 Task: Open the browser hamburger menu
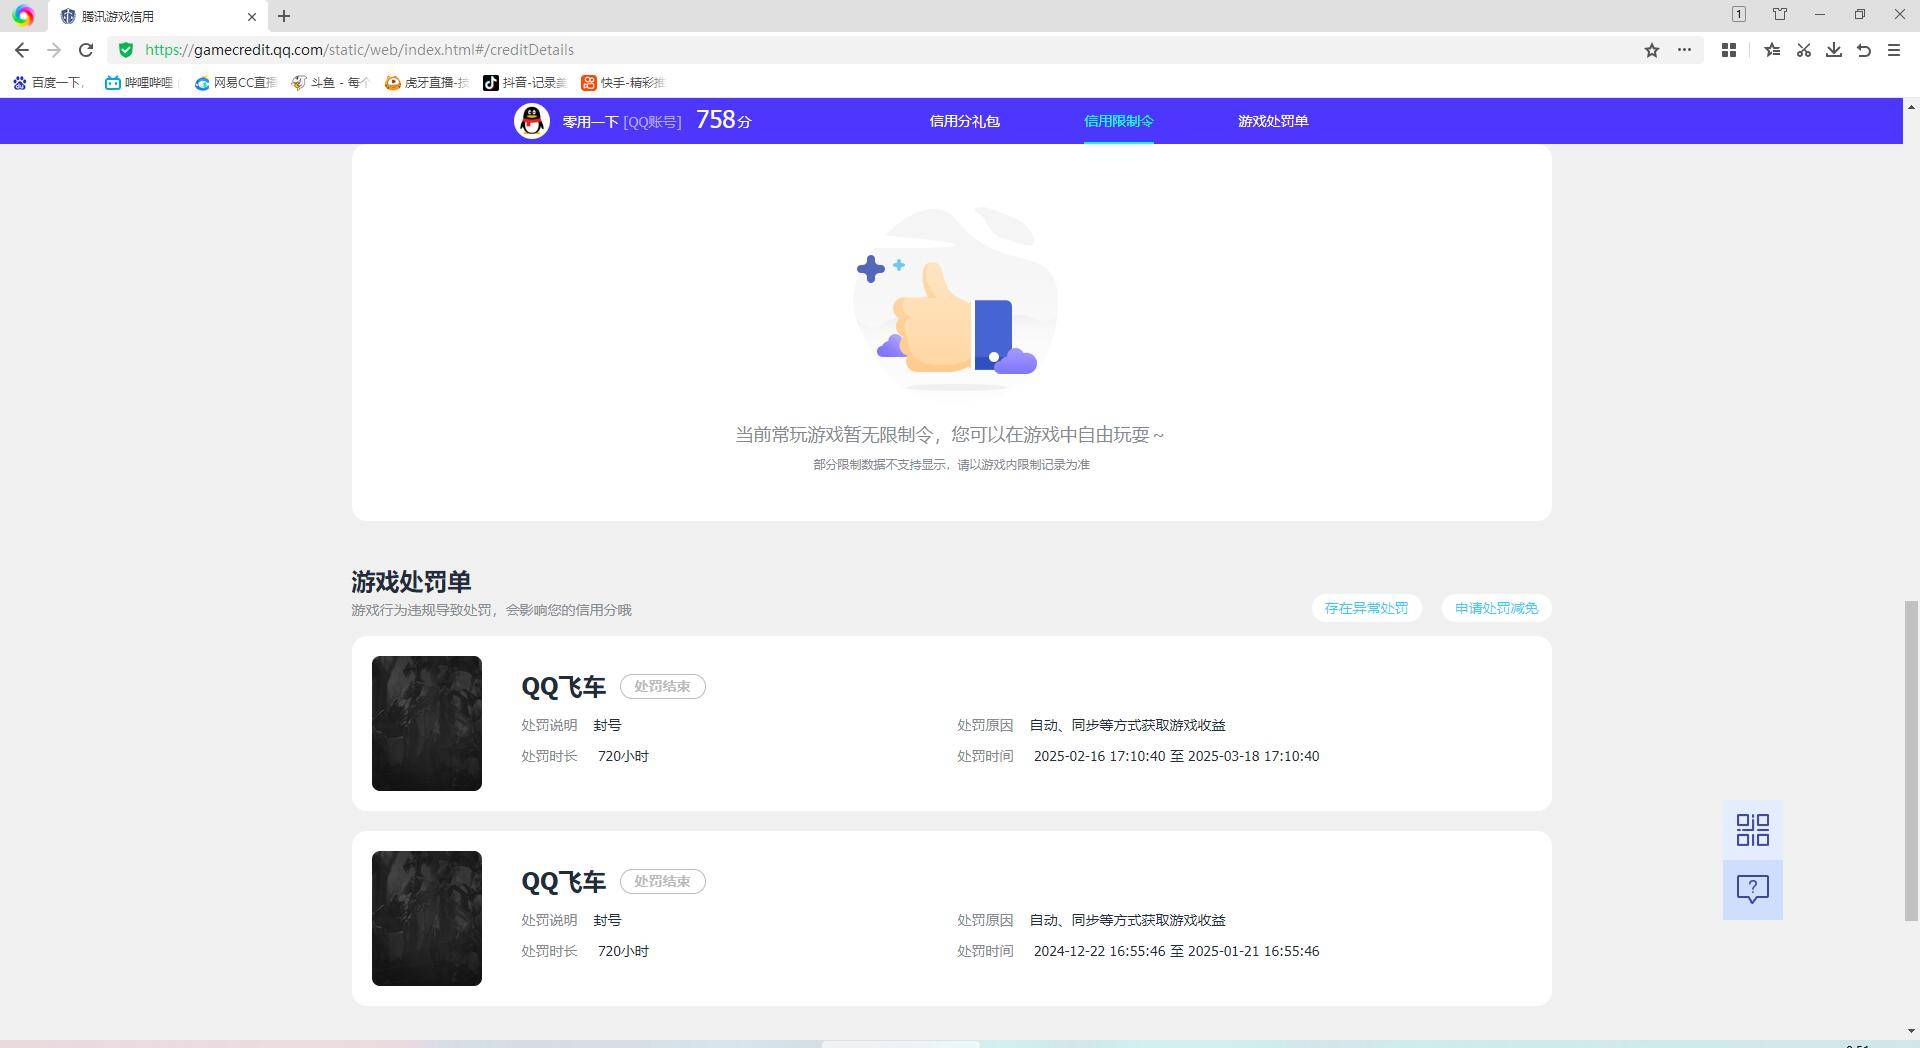(x=1894, y=50)
